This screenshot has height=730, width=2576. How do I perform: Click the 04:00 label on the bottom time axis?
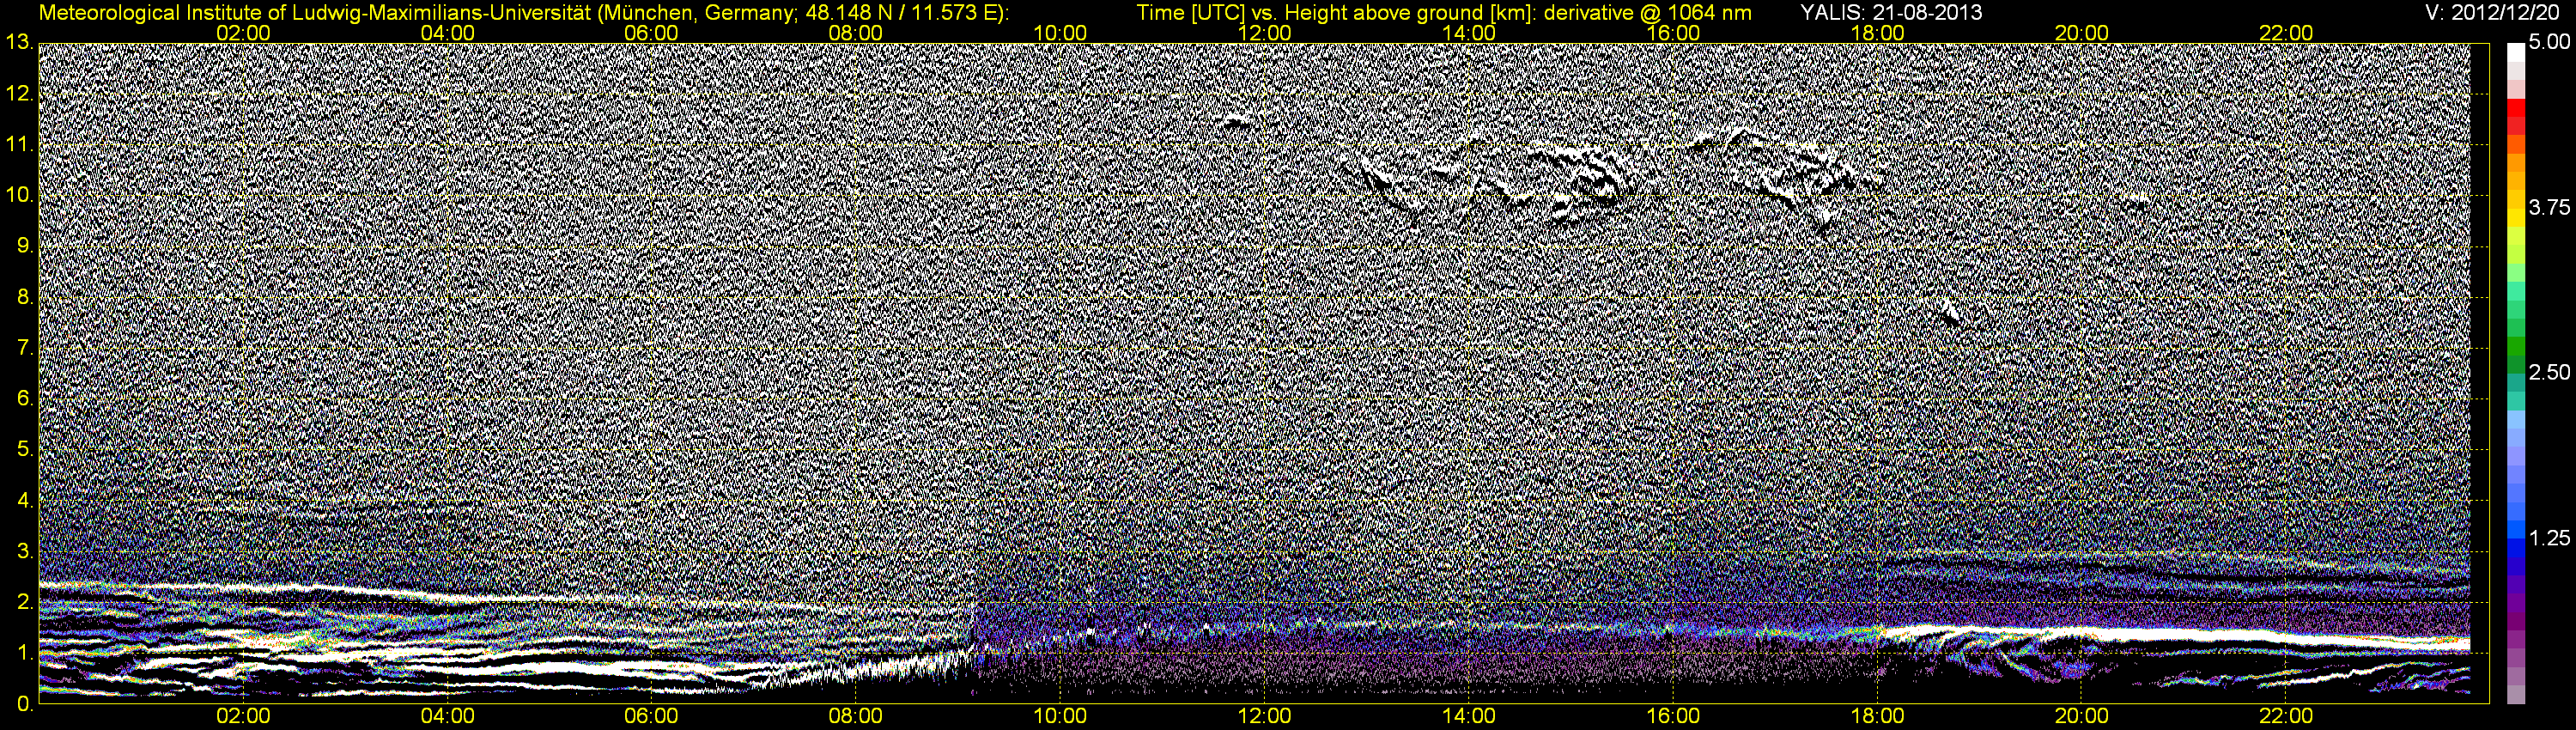point(448,716)
